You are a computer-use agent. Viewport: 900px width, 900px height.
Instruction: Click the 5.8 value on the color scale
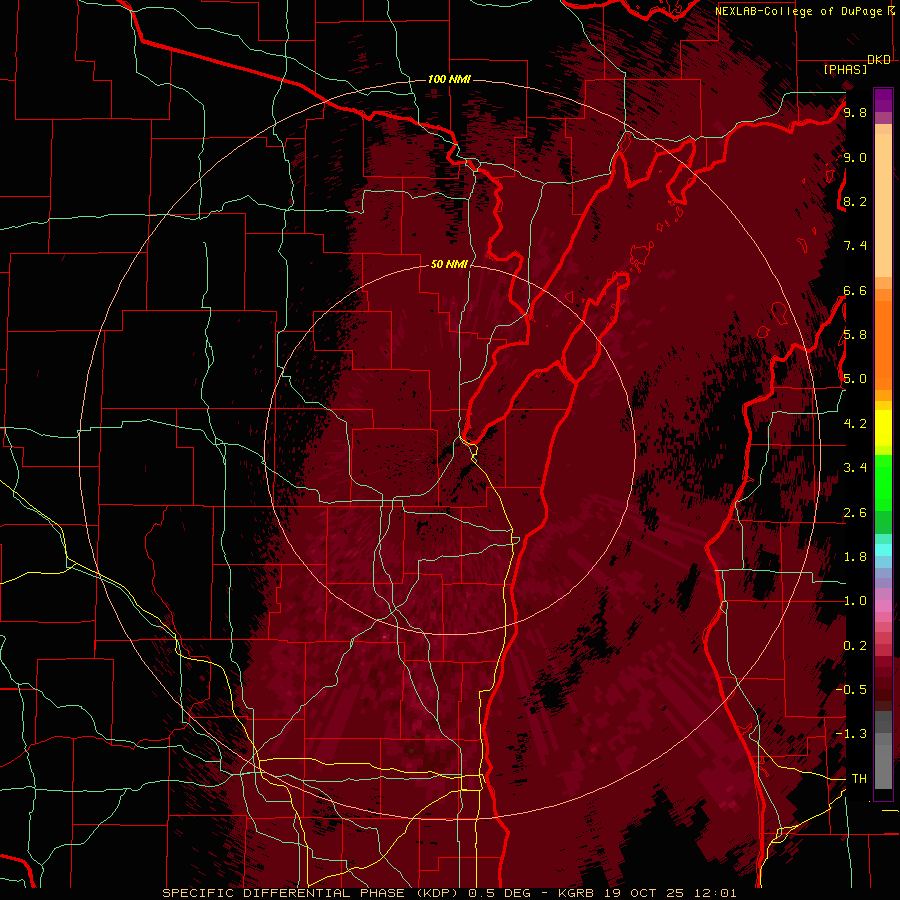tap(855, 335)
